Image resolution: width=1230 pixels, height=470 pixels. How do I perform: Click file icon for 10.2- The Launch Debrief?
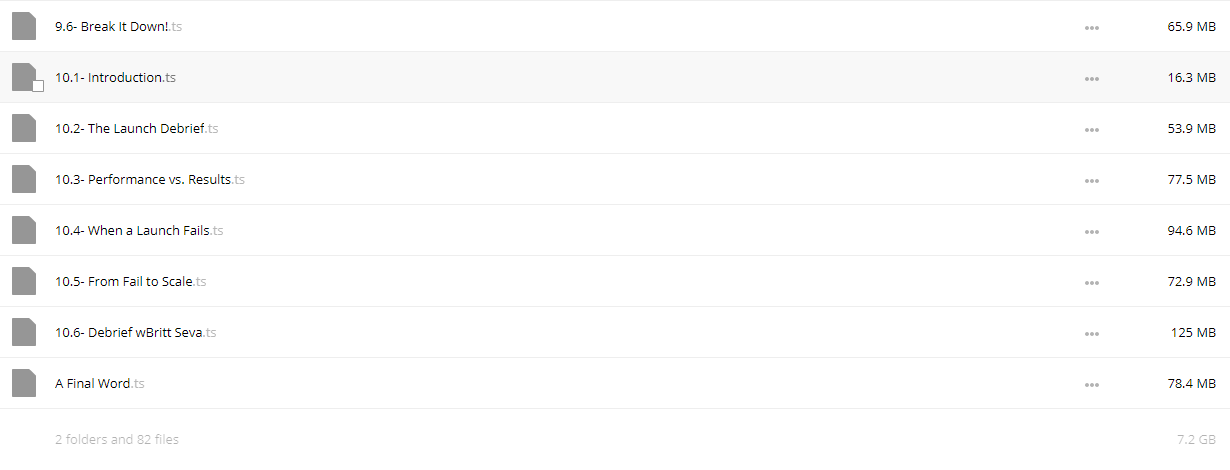pos(24,128)
